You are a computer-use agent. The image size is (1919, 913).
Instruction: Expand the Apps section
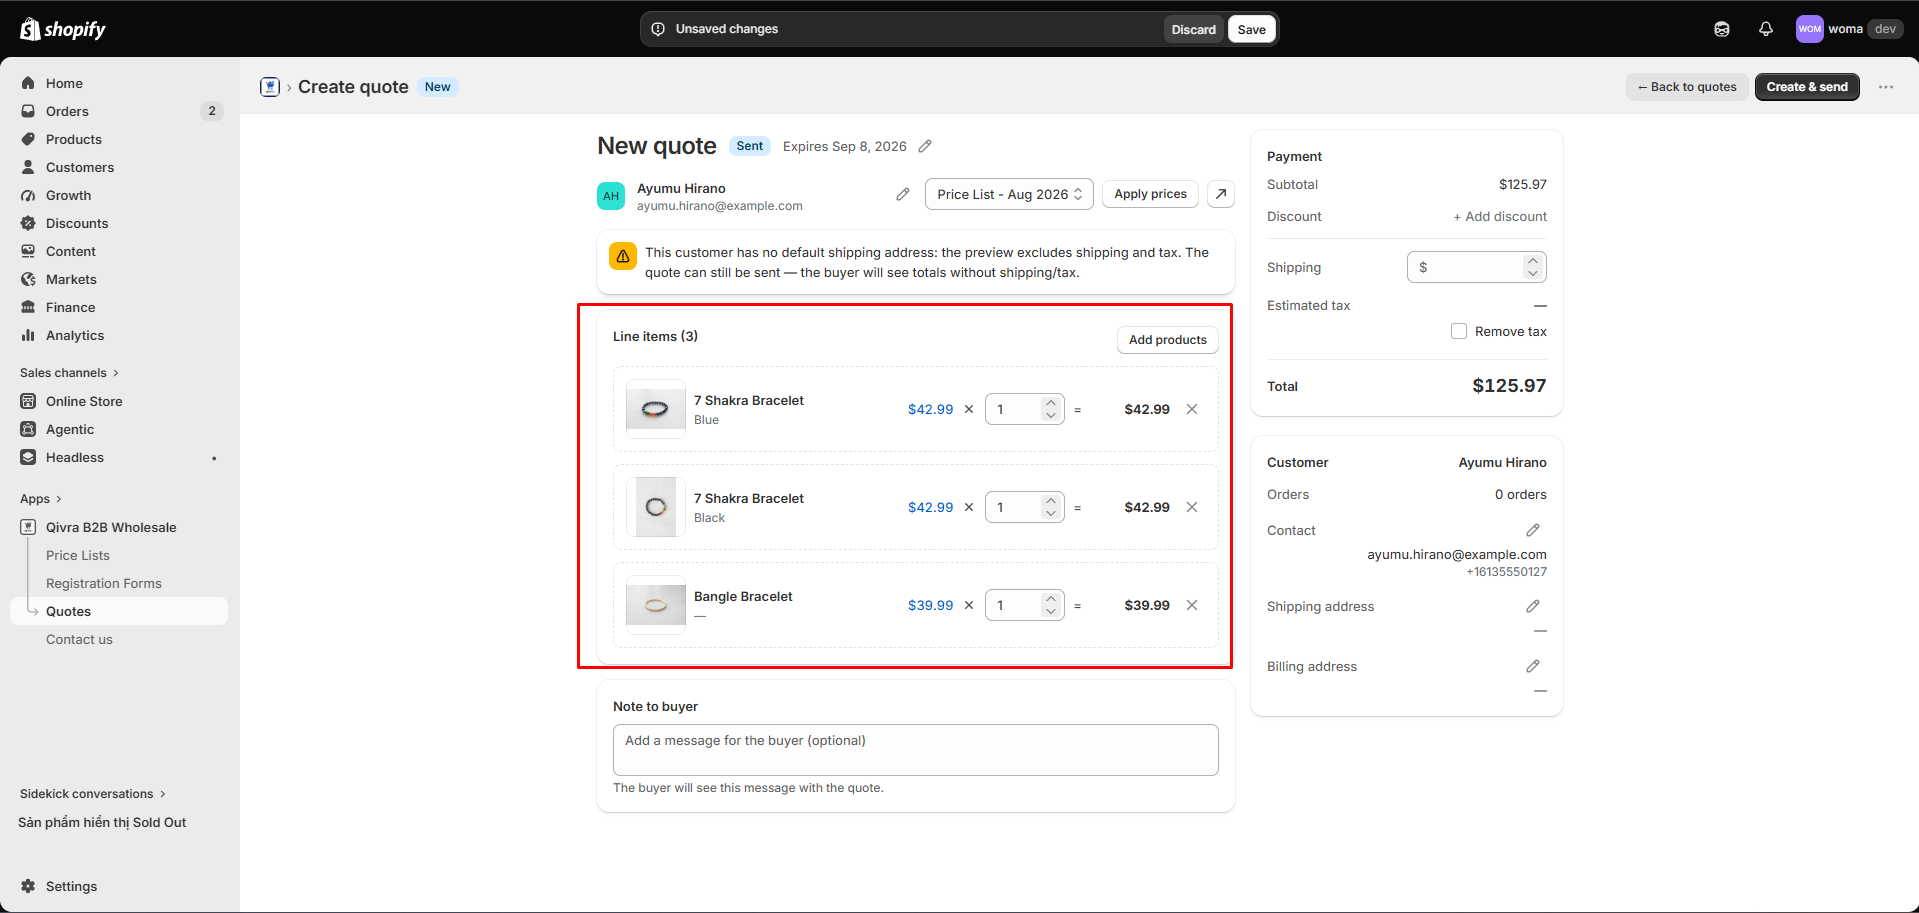click(x=41, y=499)
